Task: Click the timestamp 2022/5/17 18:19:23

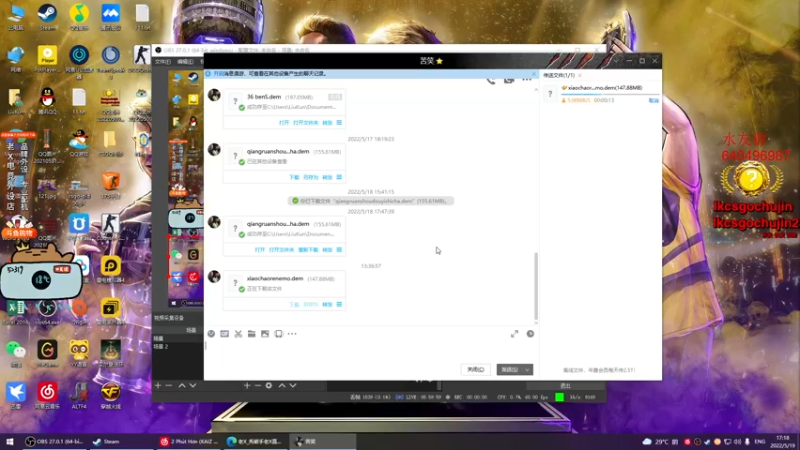Action: [371, 139]
